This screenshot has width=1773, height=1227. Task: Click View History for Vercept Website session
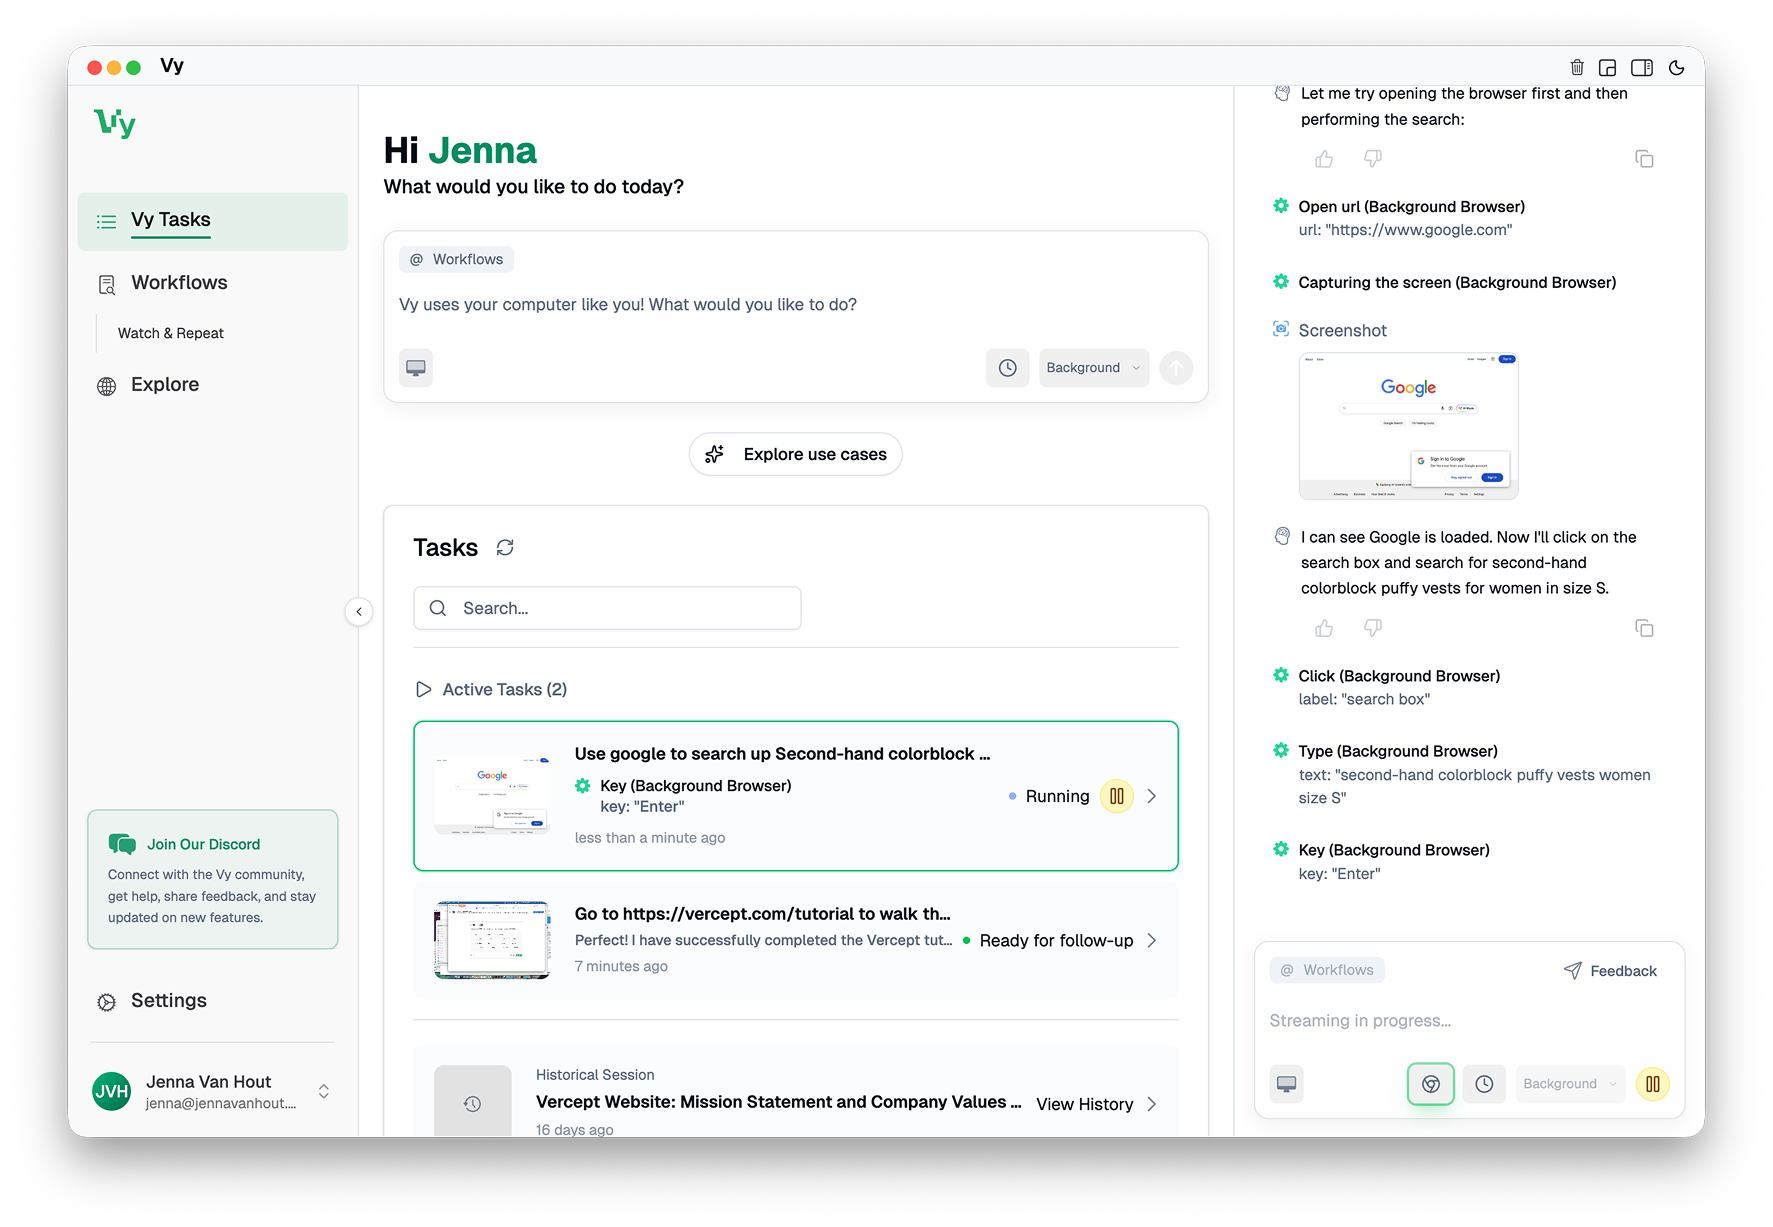1085,1104
